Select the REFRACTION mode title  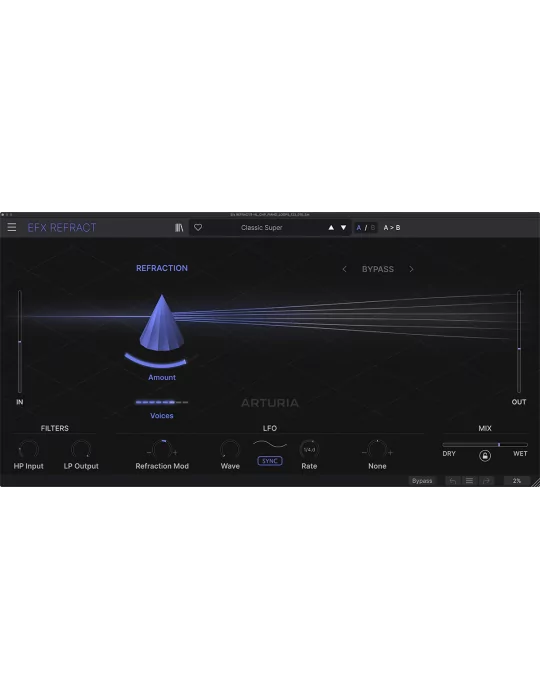coord(162,268)
